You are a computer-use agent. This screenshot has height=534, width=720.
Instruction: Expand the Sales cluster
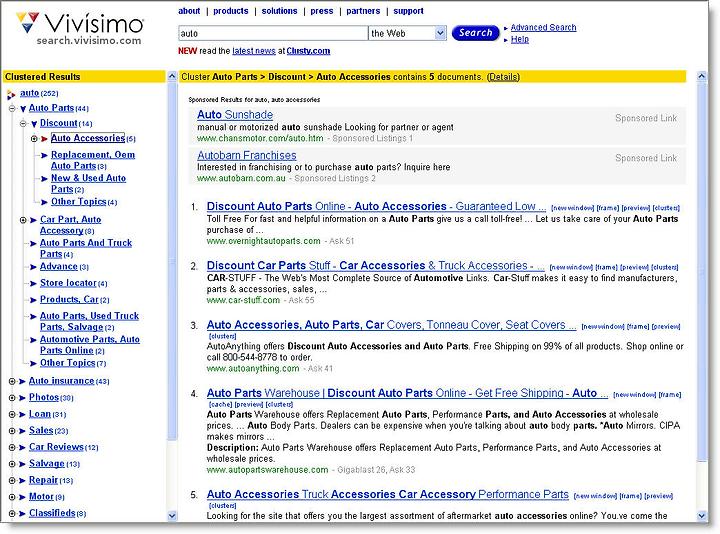[12, 431]
